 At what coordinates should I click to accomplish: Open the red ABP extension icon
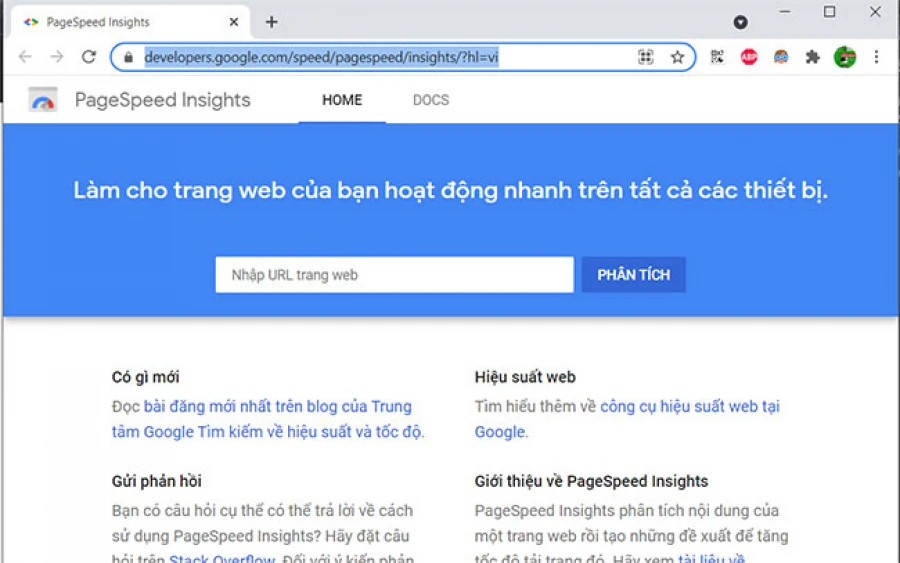coord(749,57)
